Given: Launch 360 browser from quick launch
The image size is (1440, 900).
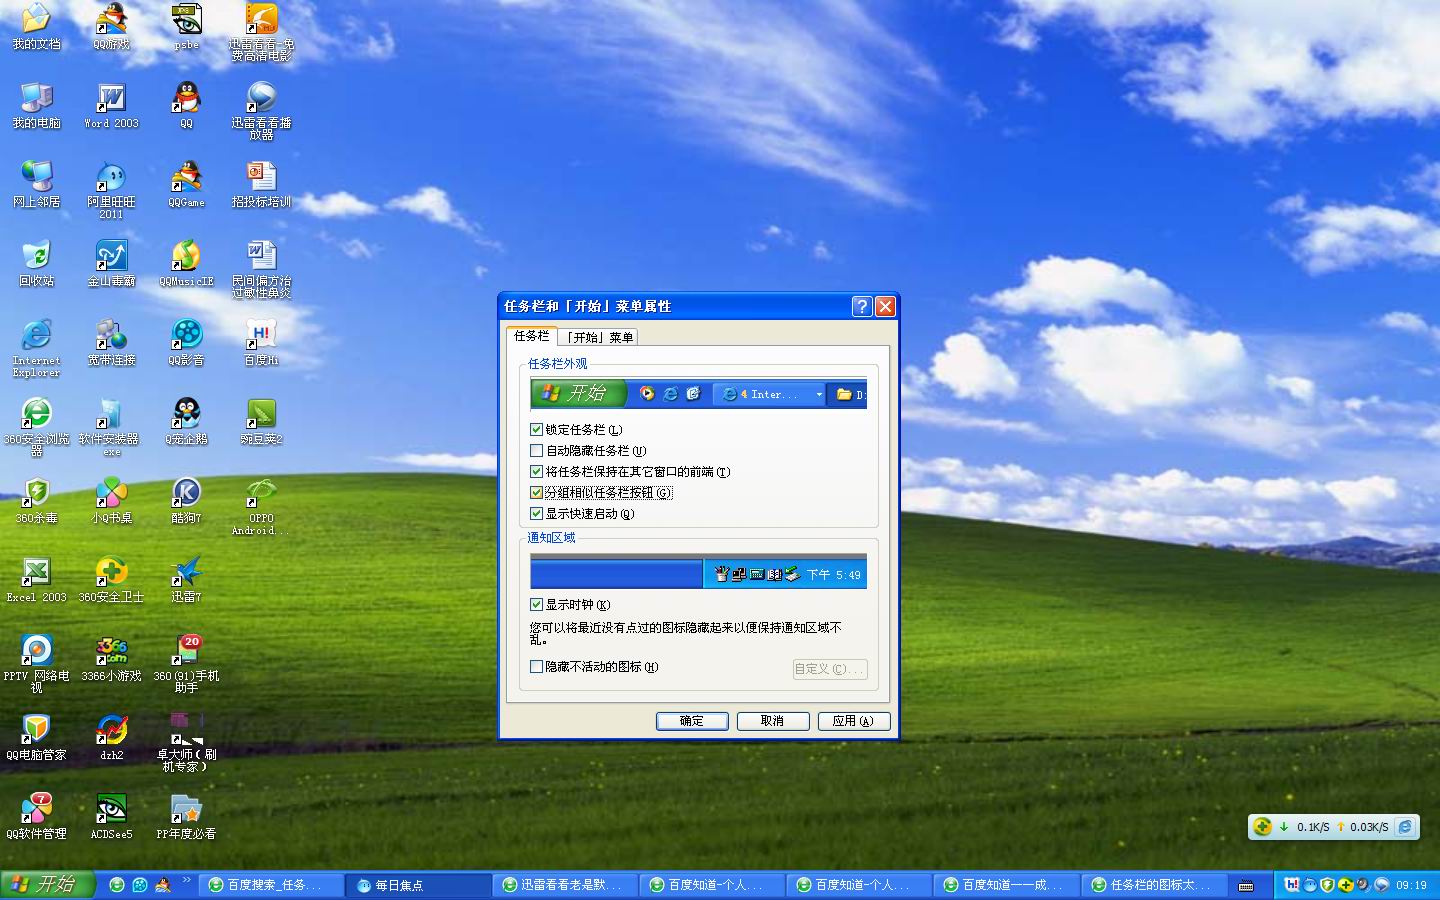Looking at the screenshot, I should pos(117,885).
